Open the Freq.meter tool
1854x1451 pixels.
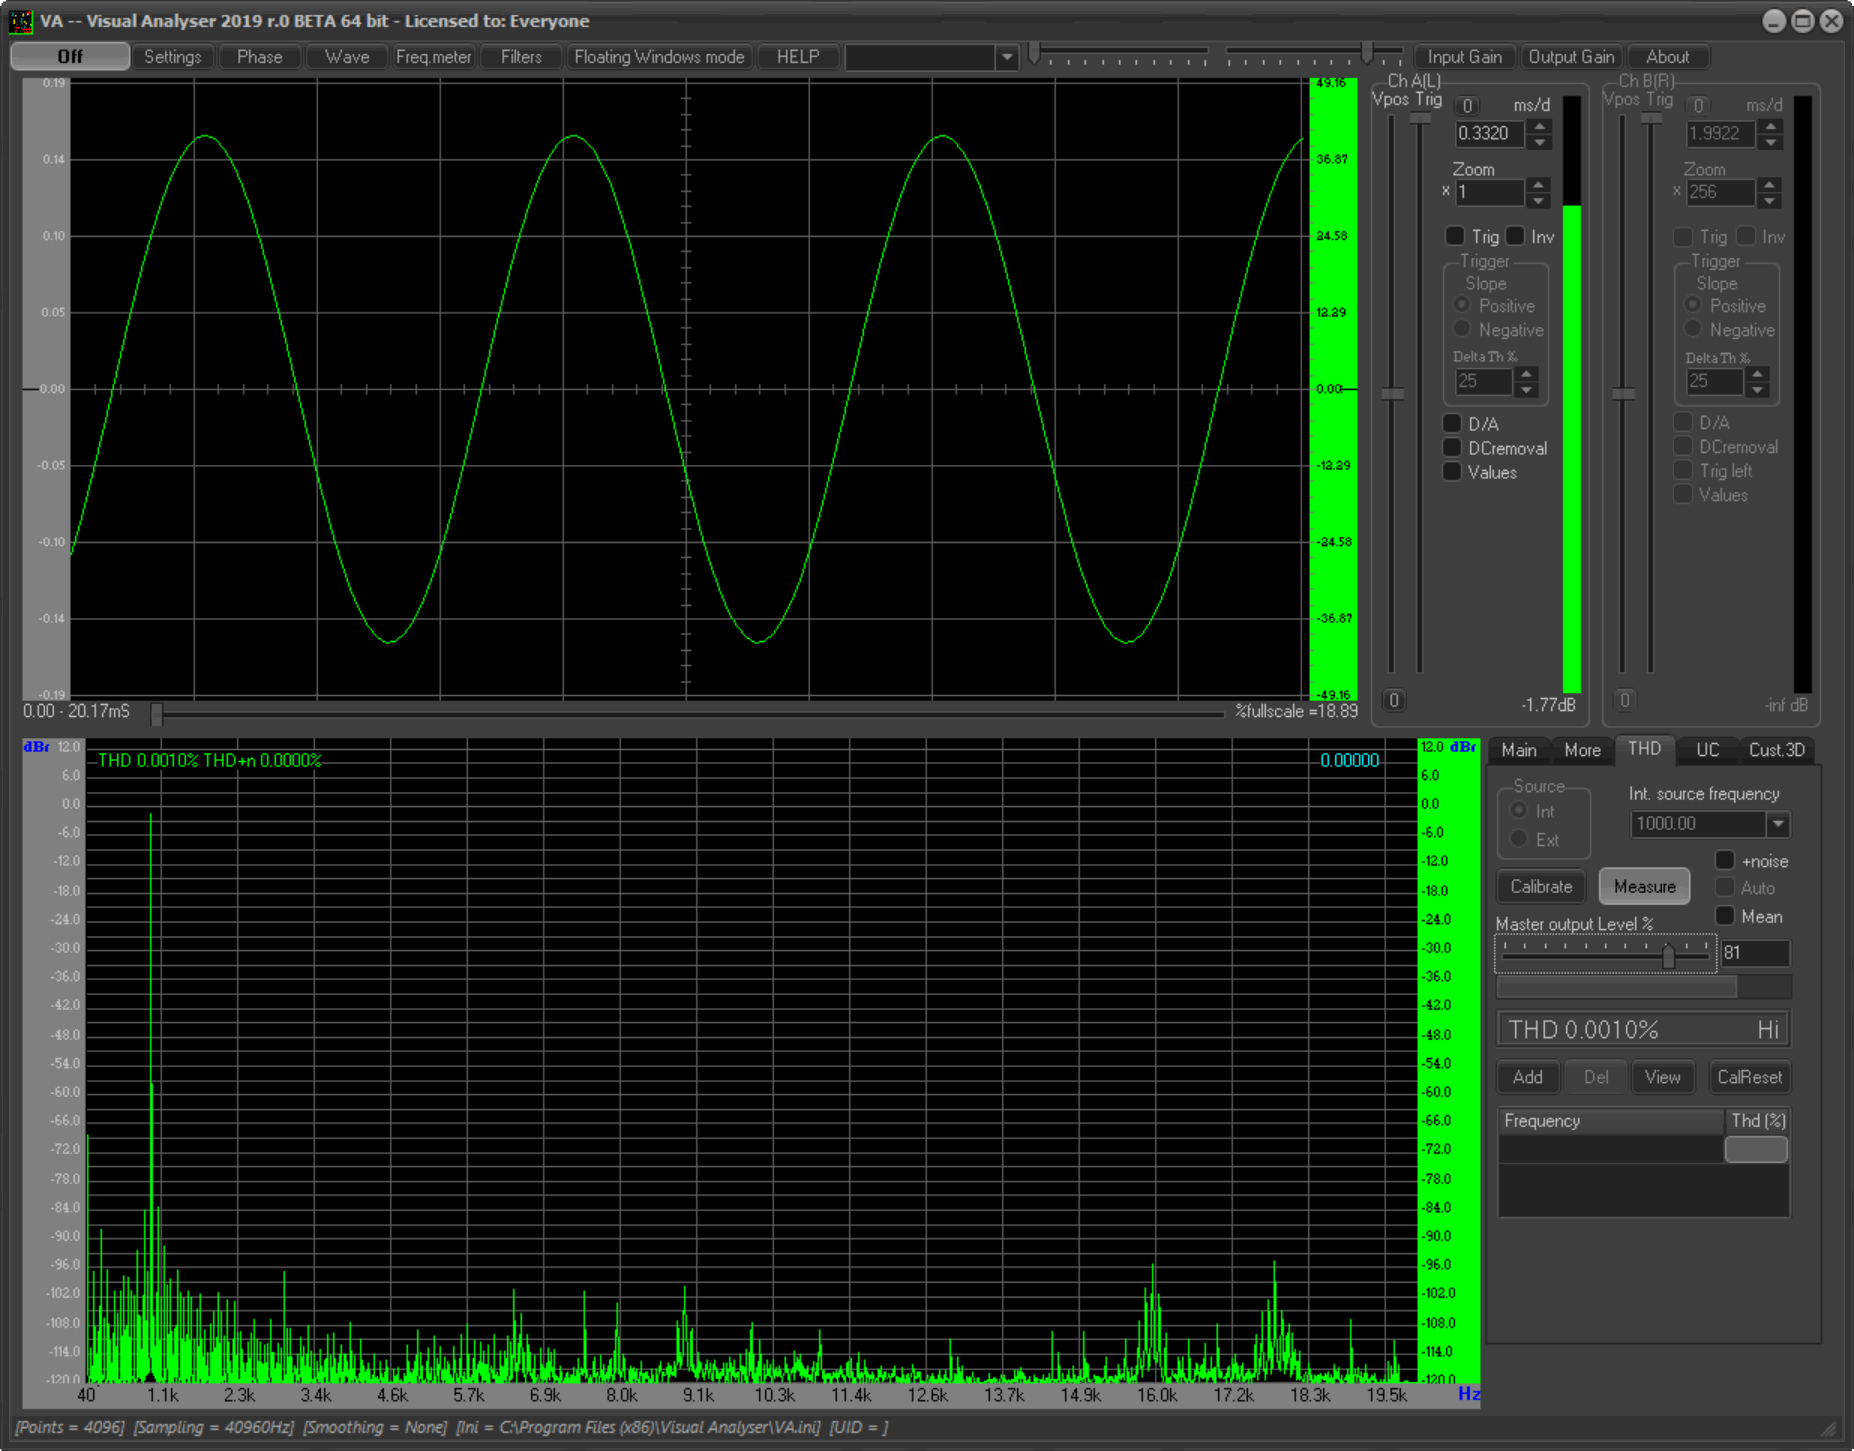[x=433, y=57]
